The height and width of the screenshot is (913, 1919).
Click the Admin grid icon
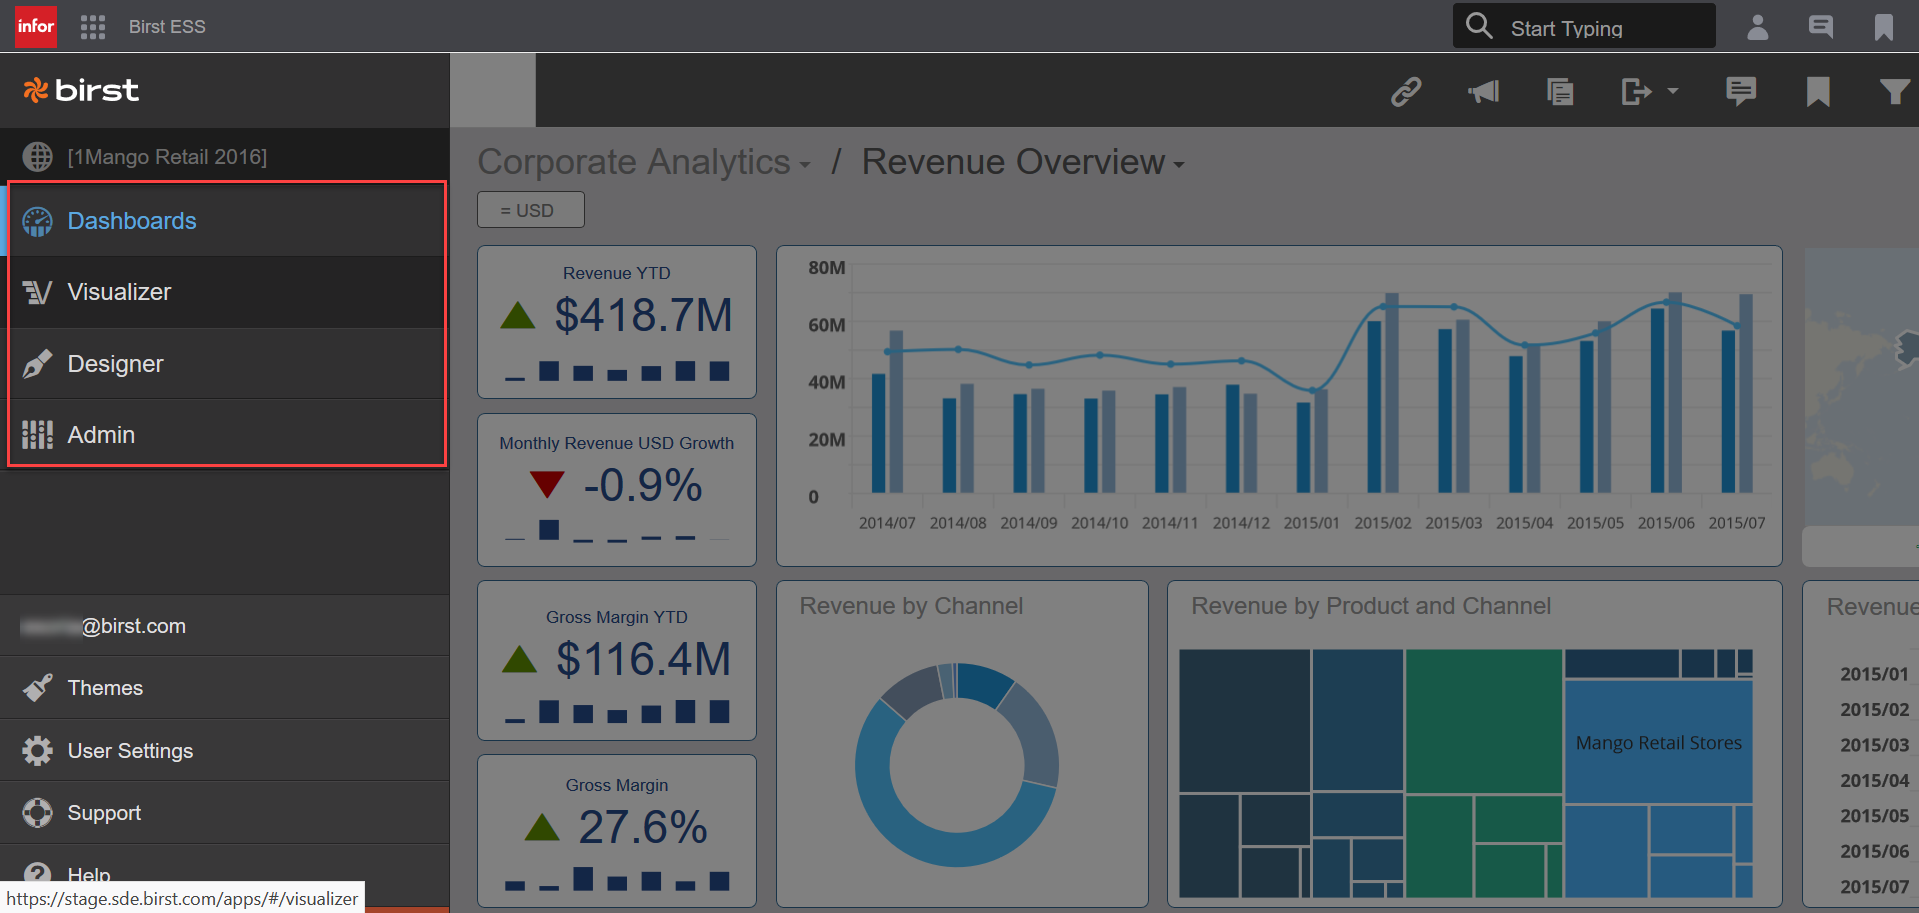(38, 435)
